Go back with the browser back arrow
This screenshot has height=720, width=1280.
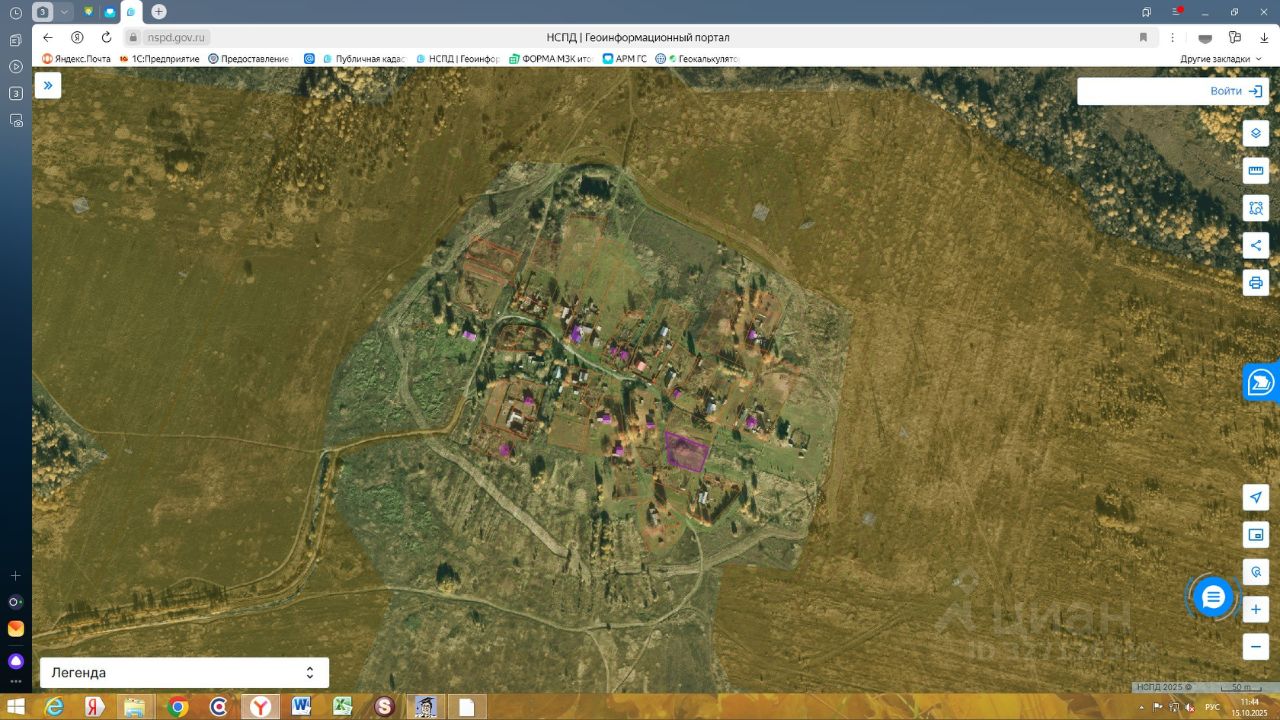pyautogui.click(x=47, y=37)
